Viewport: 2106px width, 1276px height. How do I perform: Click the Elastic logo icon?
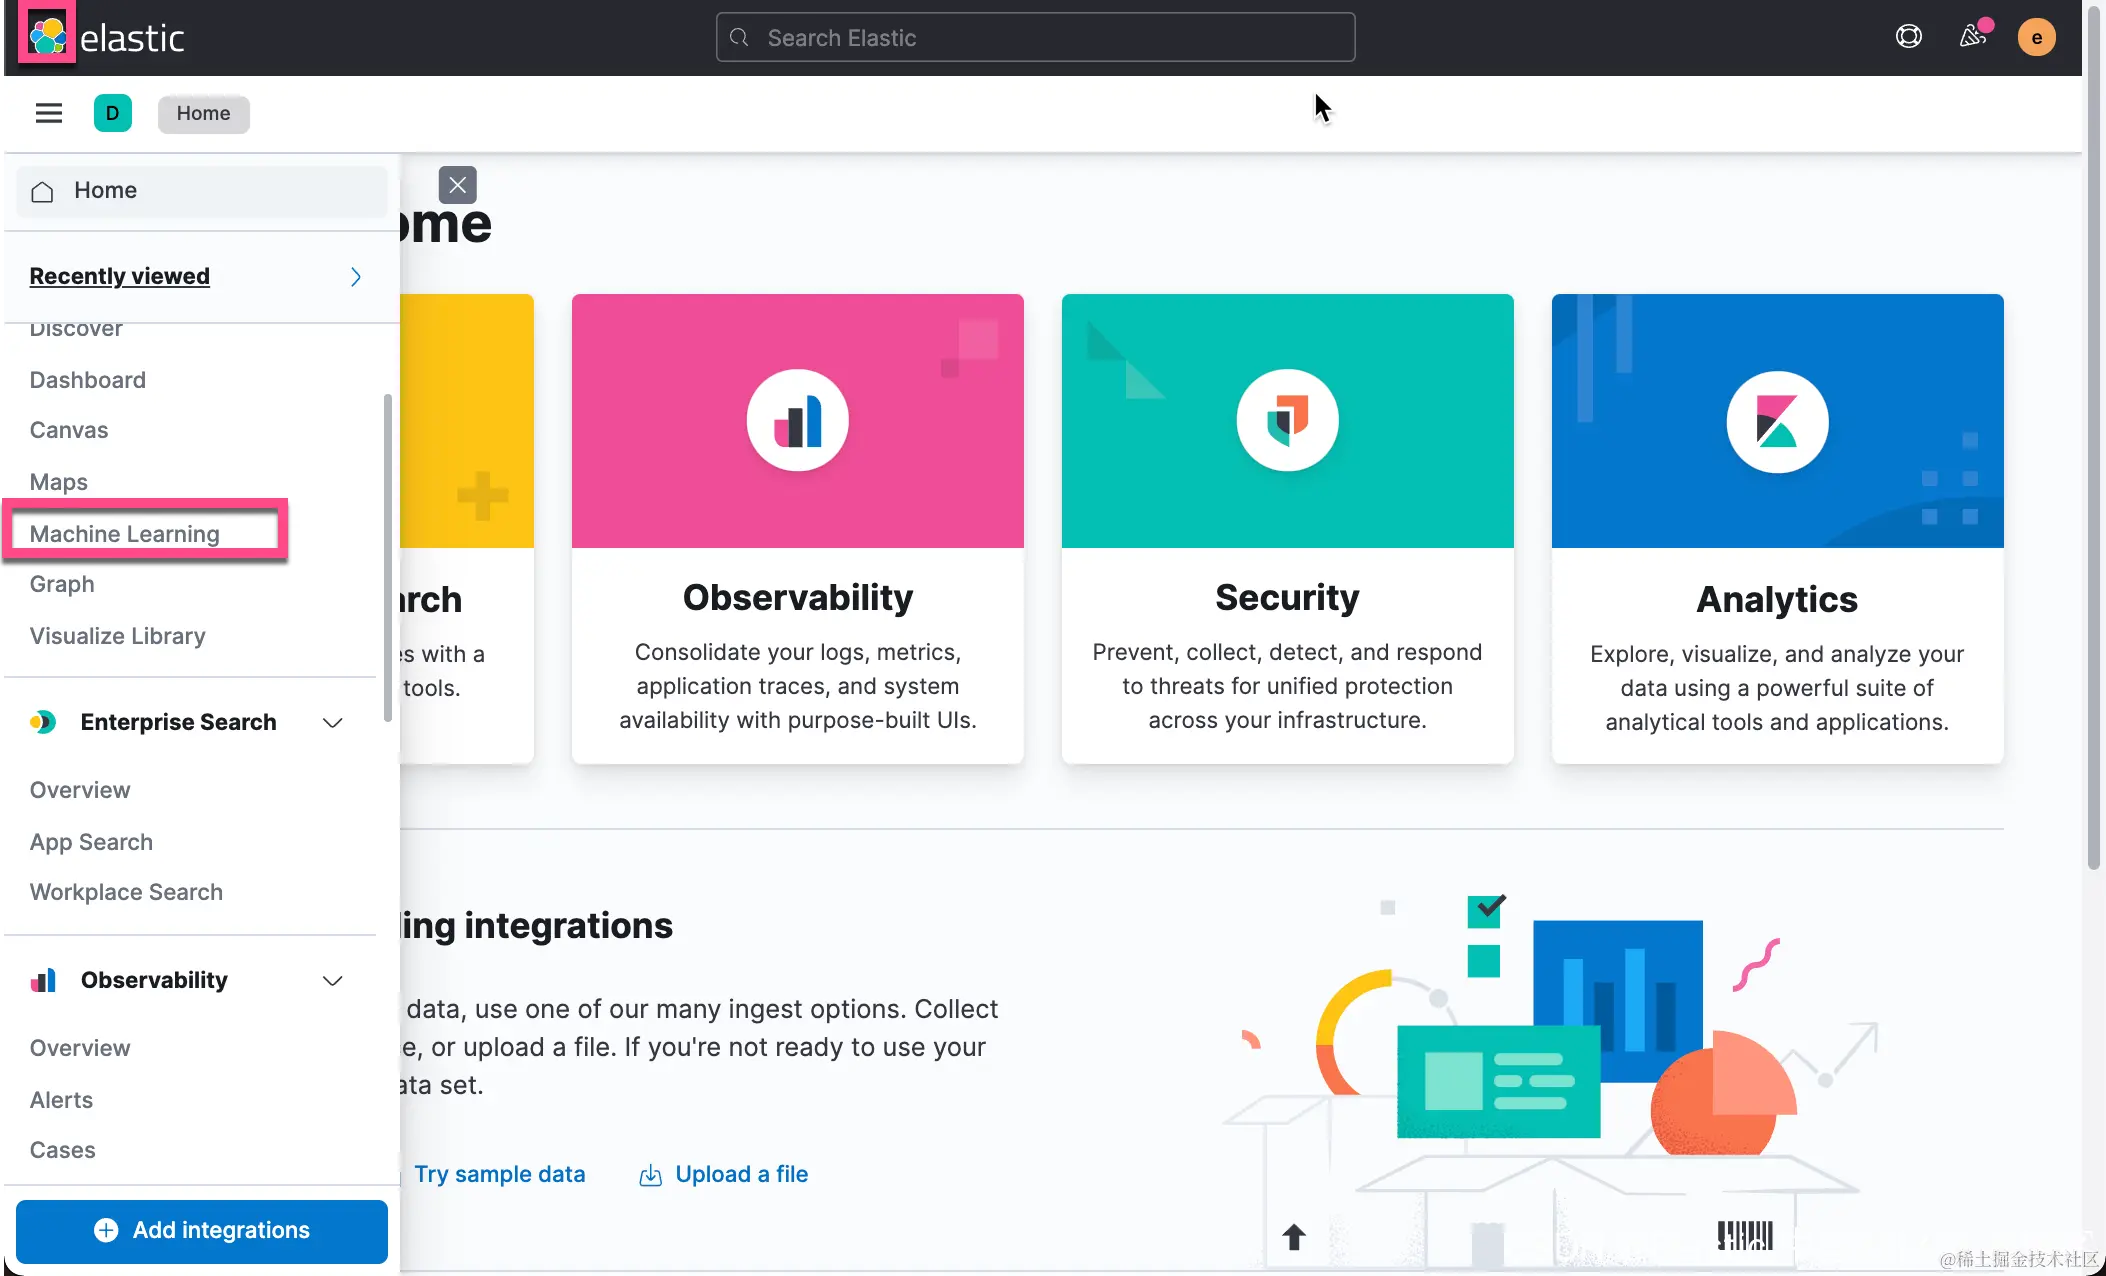[x=47, y=37]
